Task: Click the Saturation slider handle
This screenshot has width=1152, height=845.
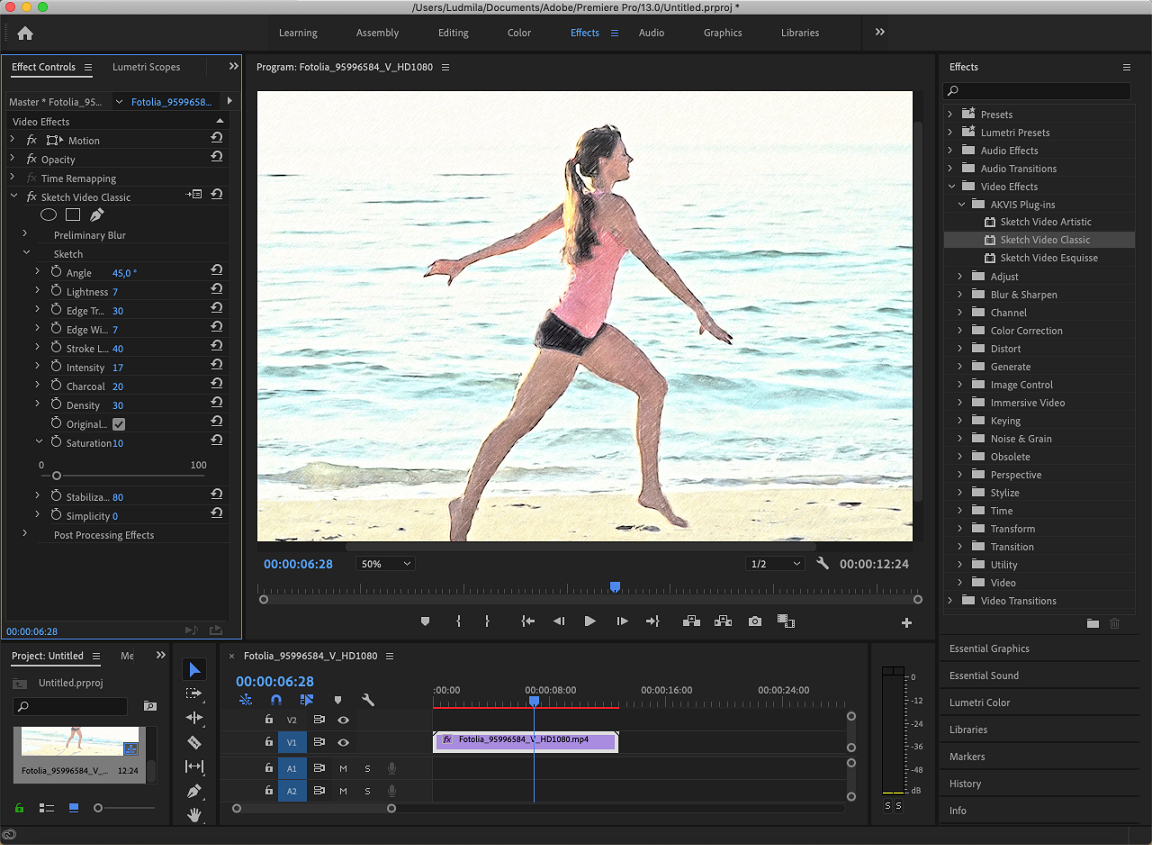Action: (x=57, y=475)
